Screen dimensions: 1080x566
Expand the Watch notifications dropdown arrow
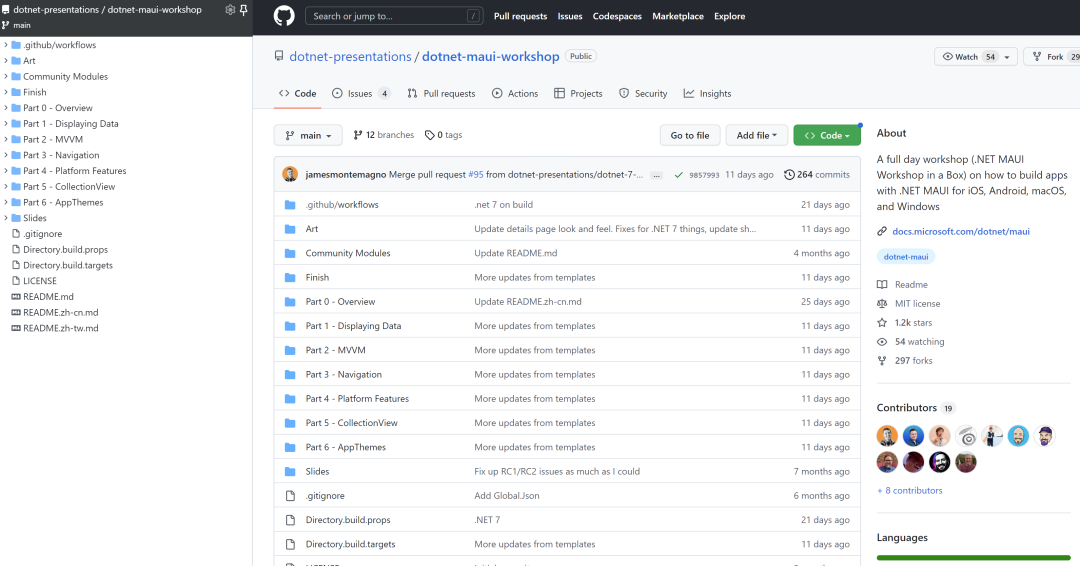tap(1007, 57)
